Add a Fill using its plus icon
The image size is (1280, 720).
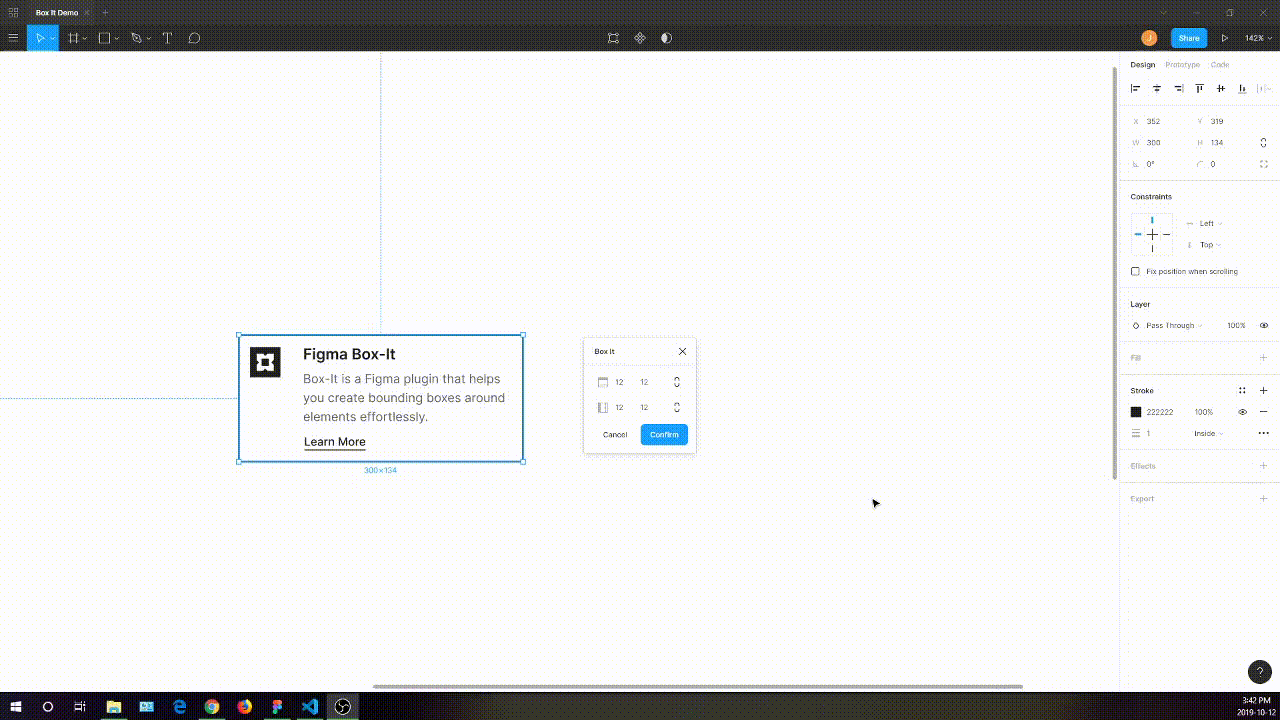(x=1263, y=357)
